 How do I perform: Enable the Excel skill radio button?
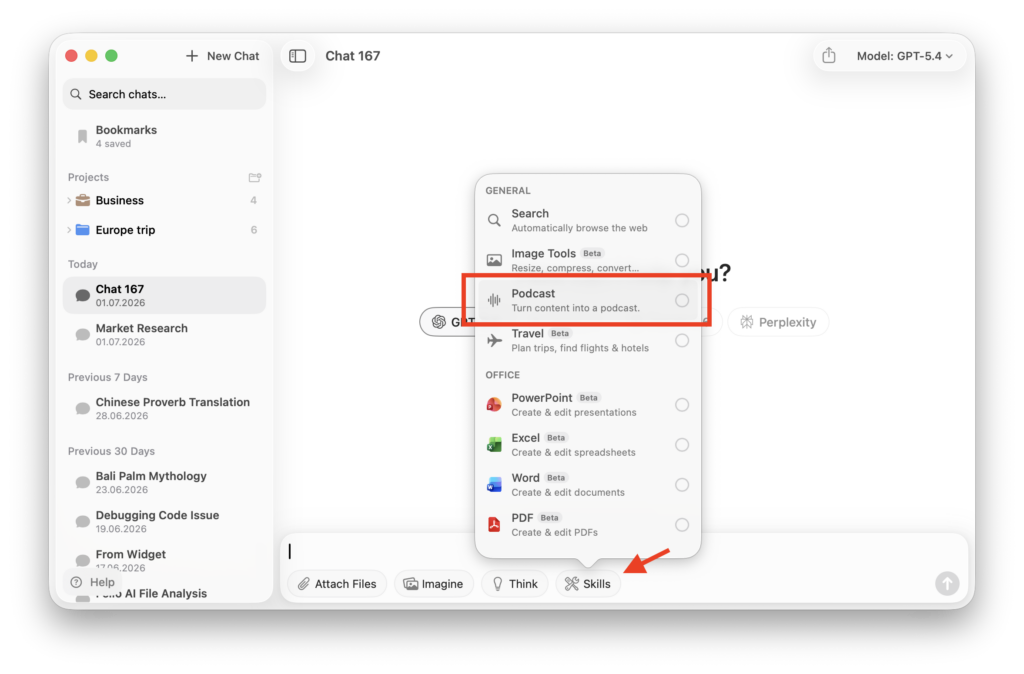pyautogui.click(x=682, y=445)
